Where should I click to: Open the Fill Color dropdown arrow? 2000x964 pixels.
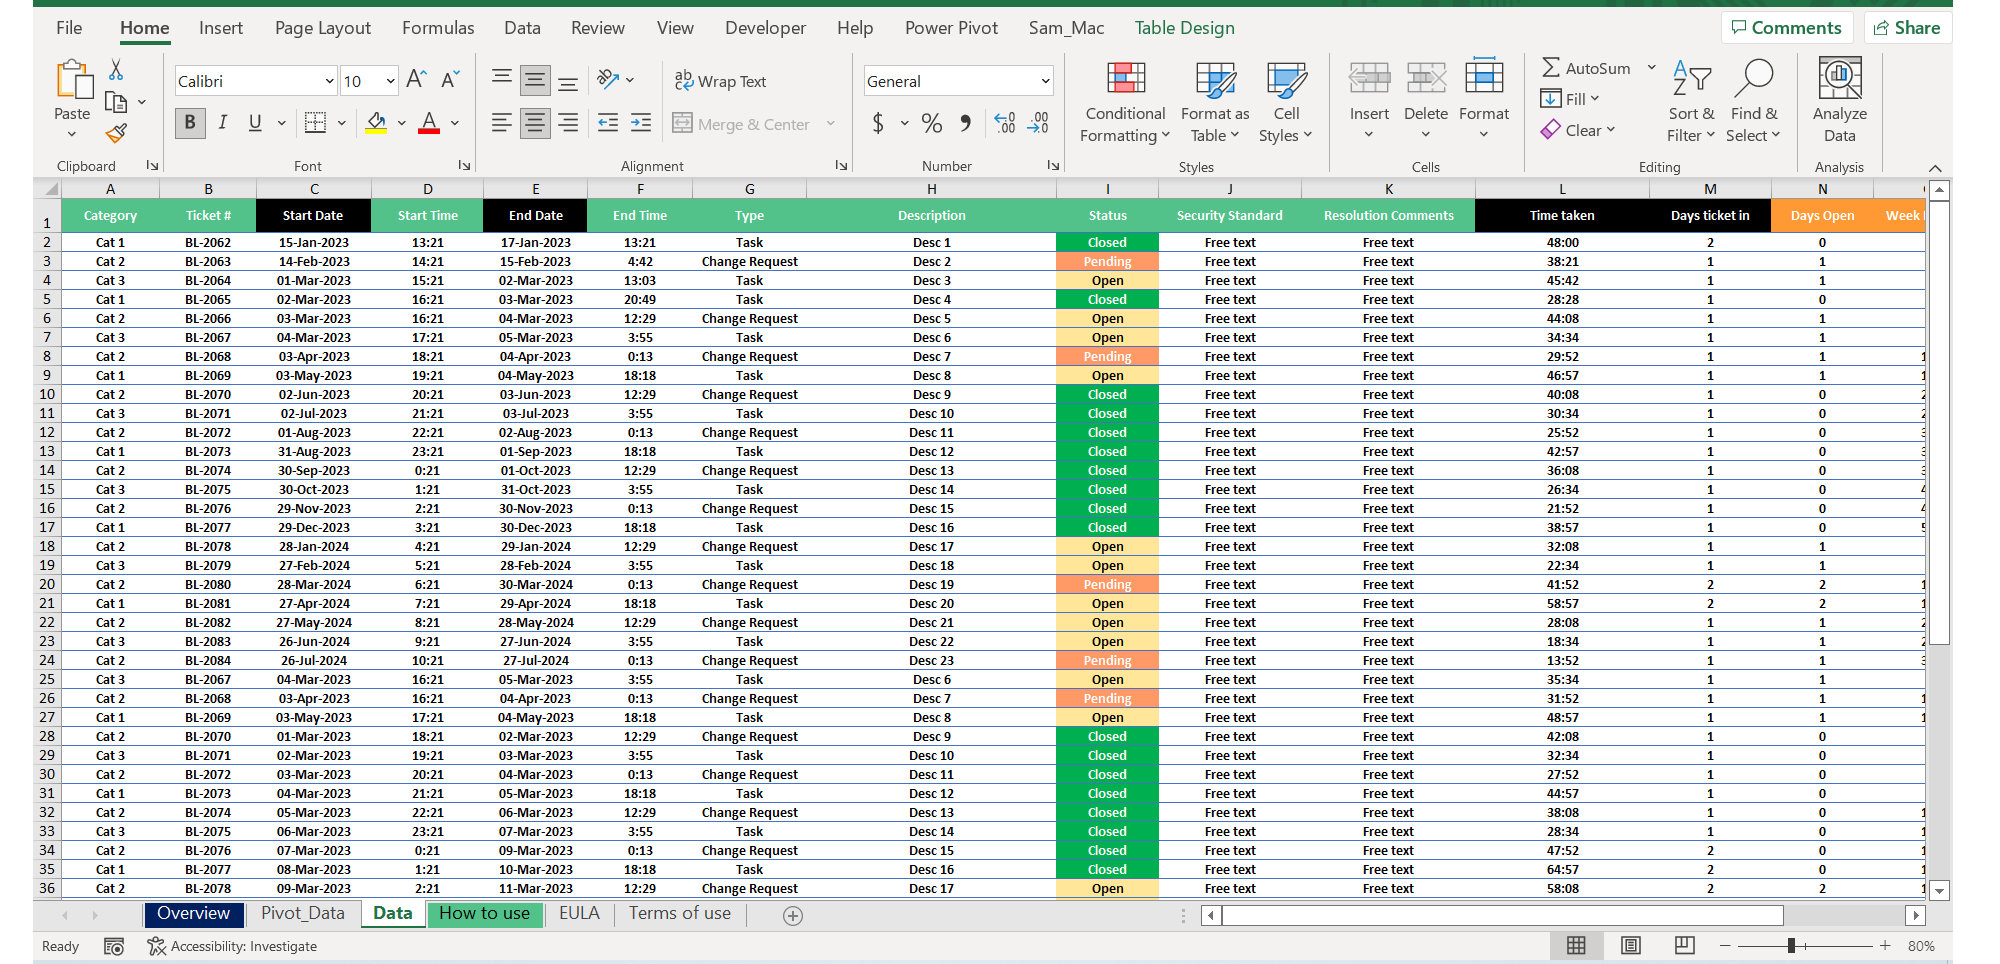[401, 124]
